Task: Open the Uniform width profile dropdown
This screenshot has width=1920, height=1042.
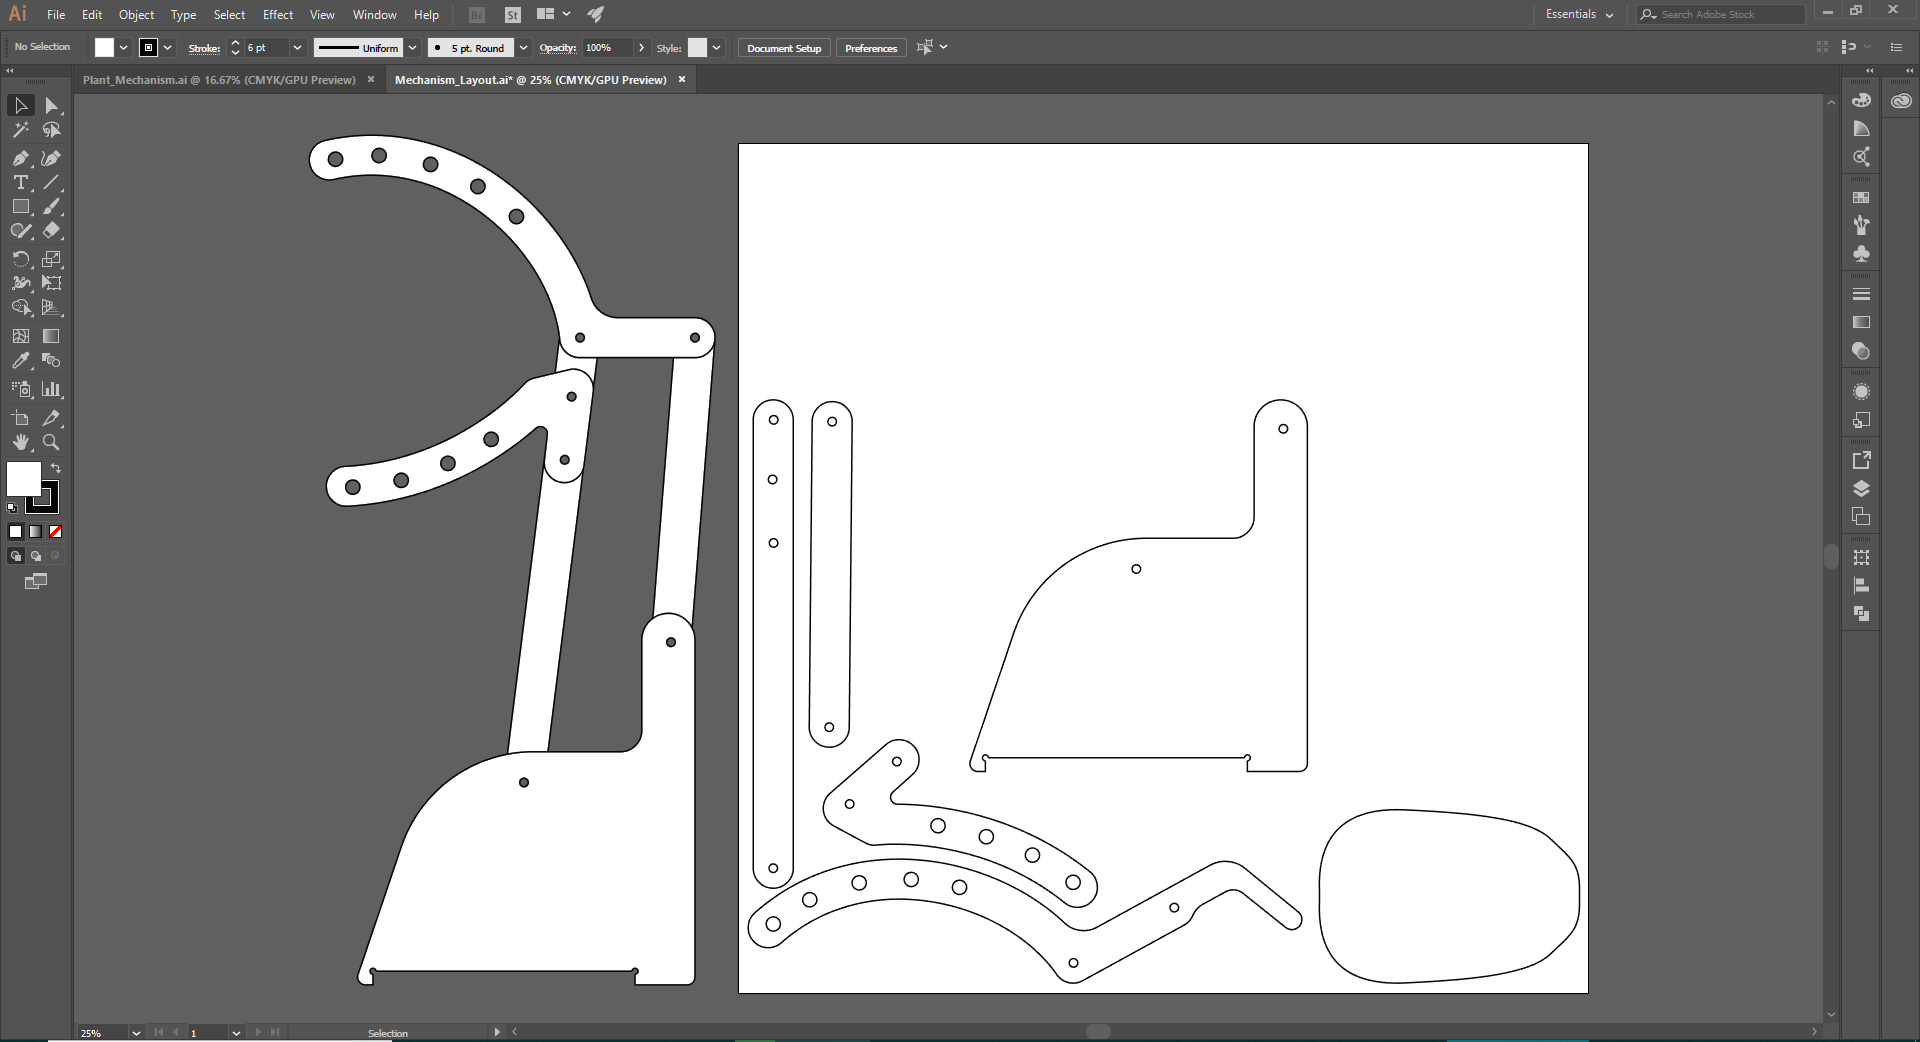Action: pos(412,47)
